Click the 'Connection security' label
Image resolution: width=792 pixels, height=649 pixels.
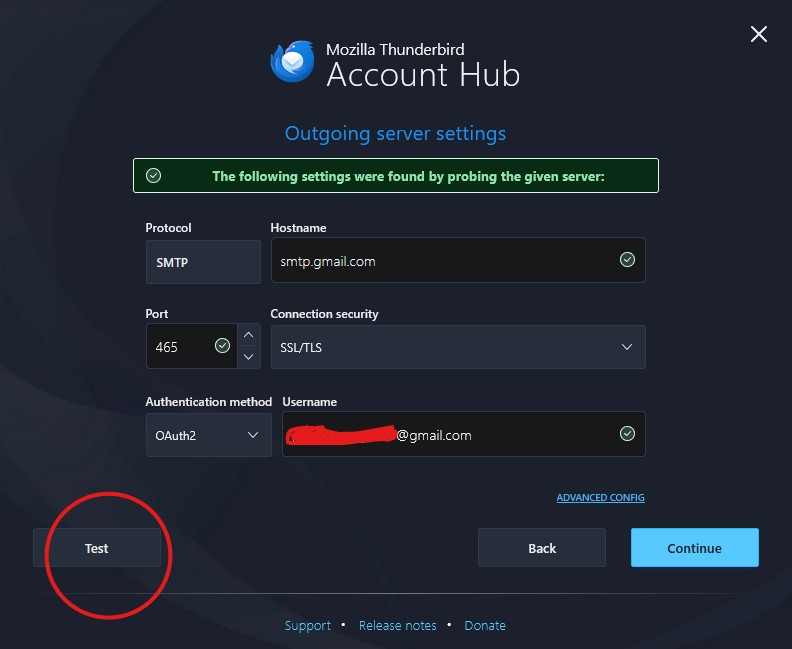[324, 314]
